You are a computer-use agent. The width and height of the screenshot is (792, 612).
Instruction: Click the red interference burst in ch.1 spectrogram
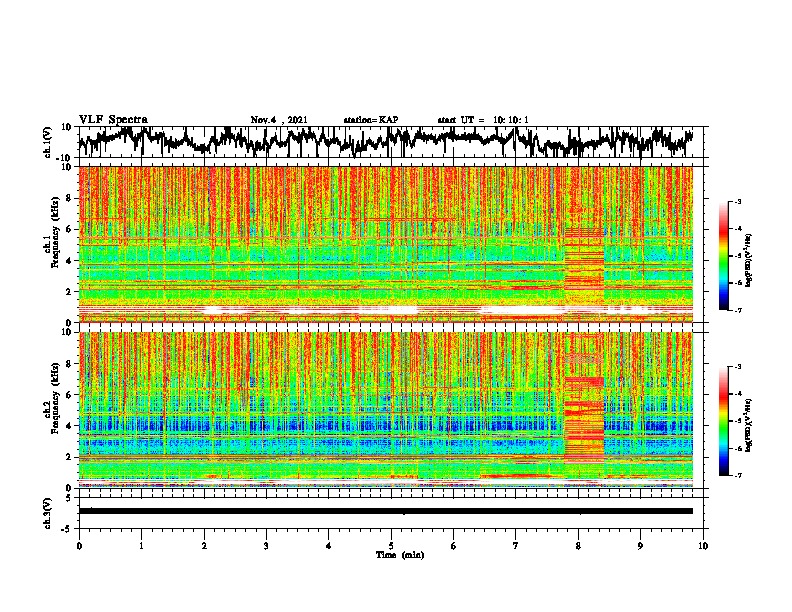[x=584, y=265]
